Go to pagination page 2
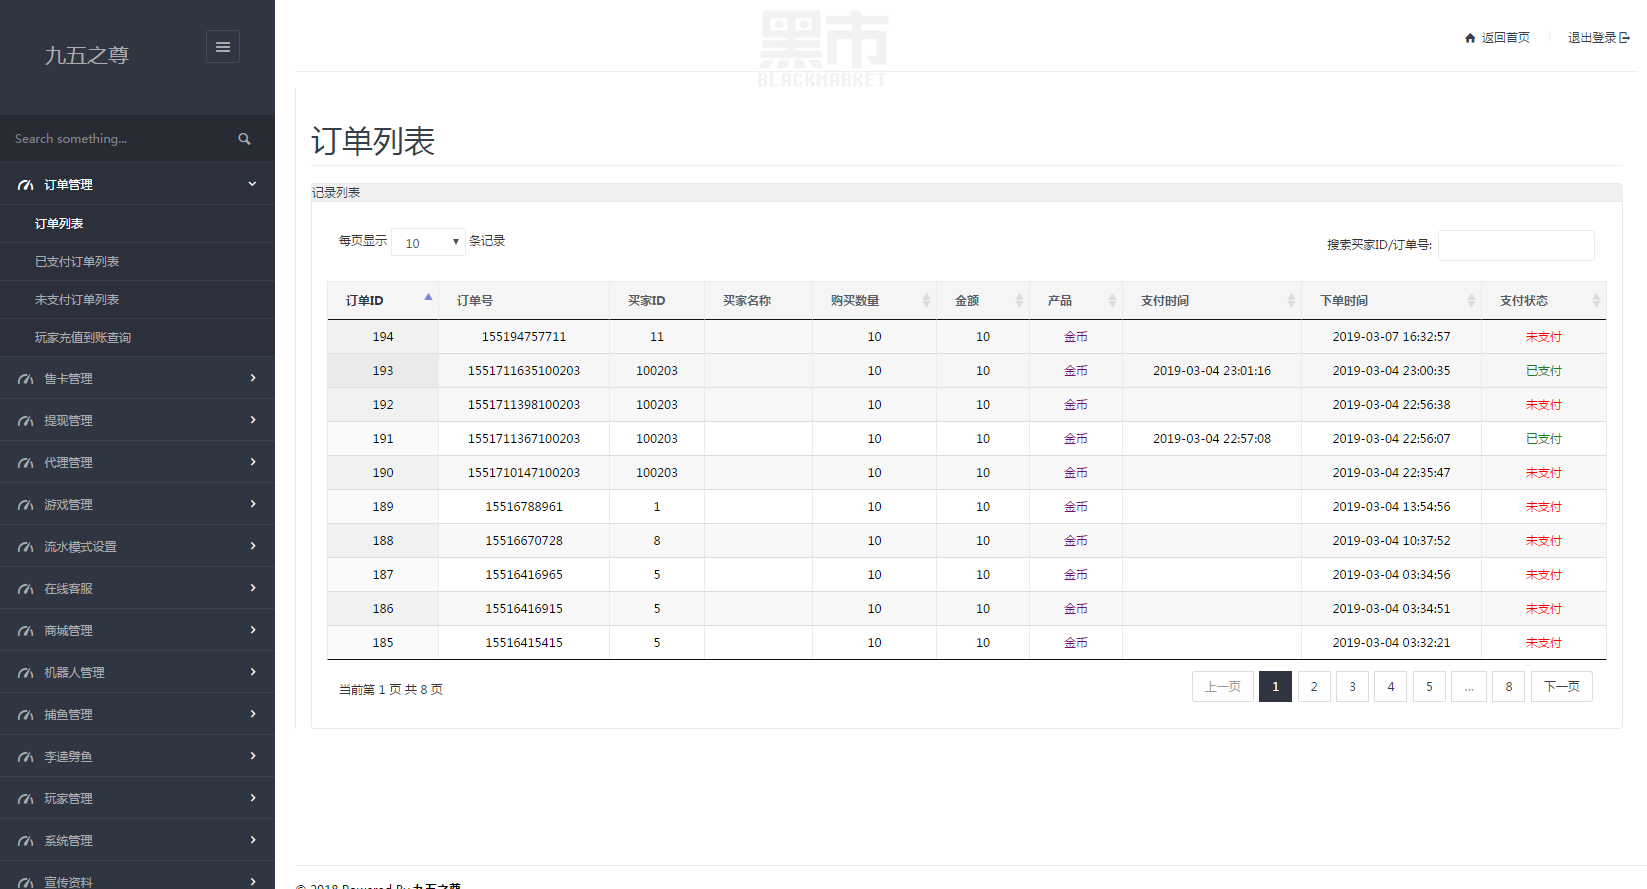This screenshot has height=889, width=1647. [x=1314, y=687]
